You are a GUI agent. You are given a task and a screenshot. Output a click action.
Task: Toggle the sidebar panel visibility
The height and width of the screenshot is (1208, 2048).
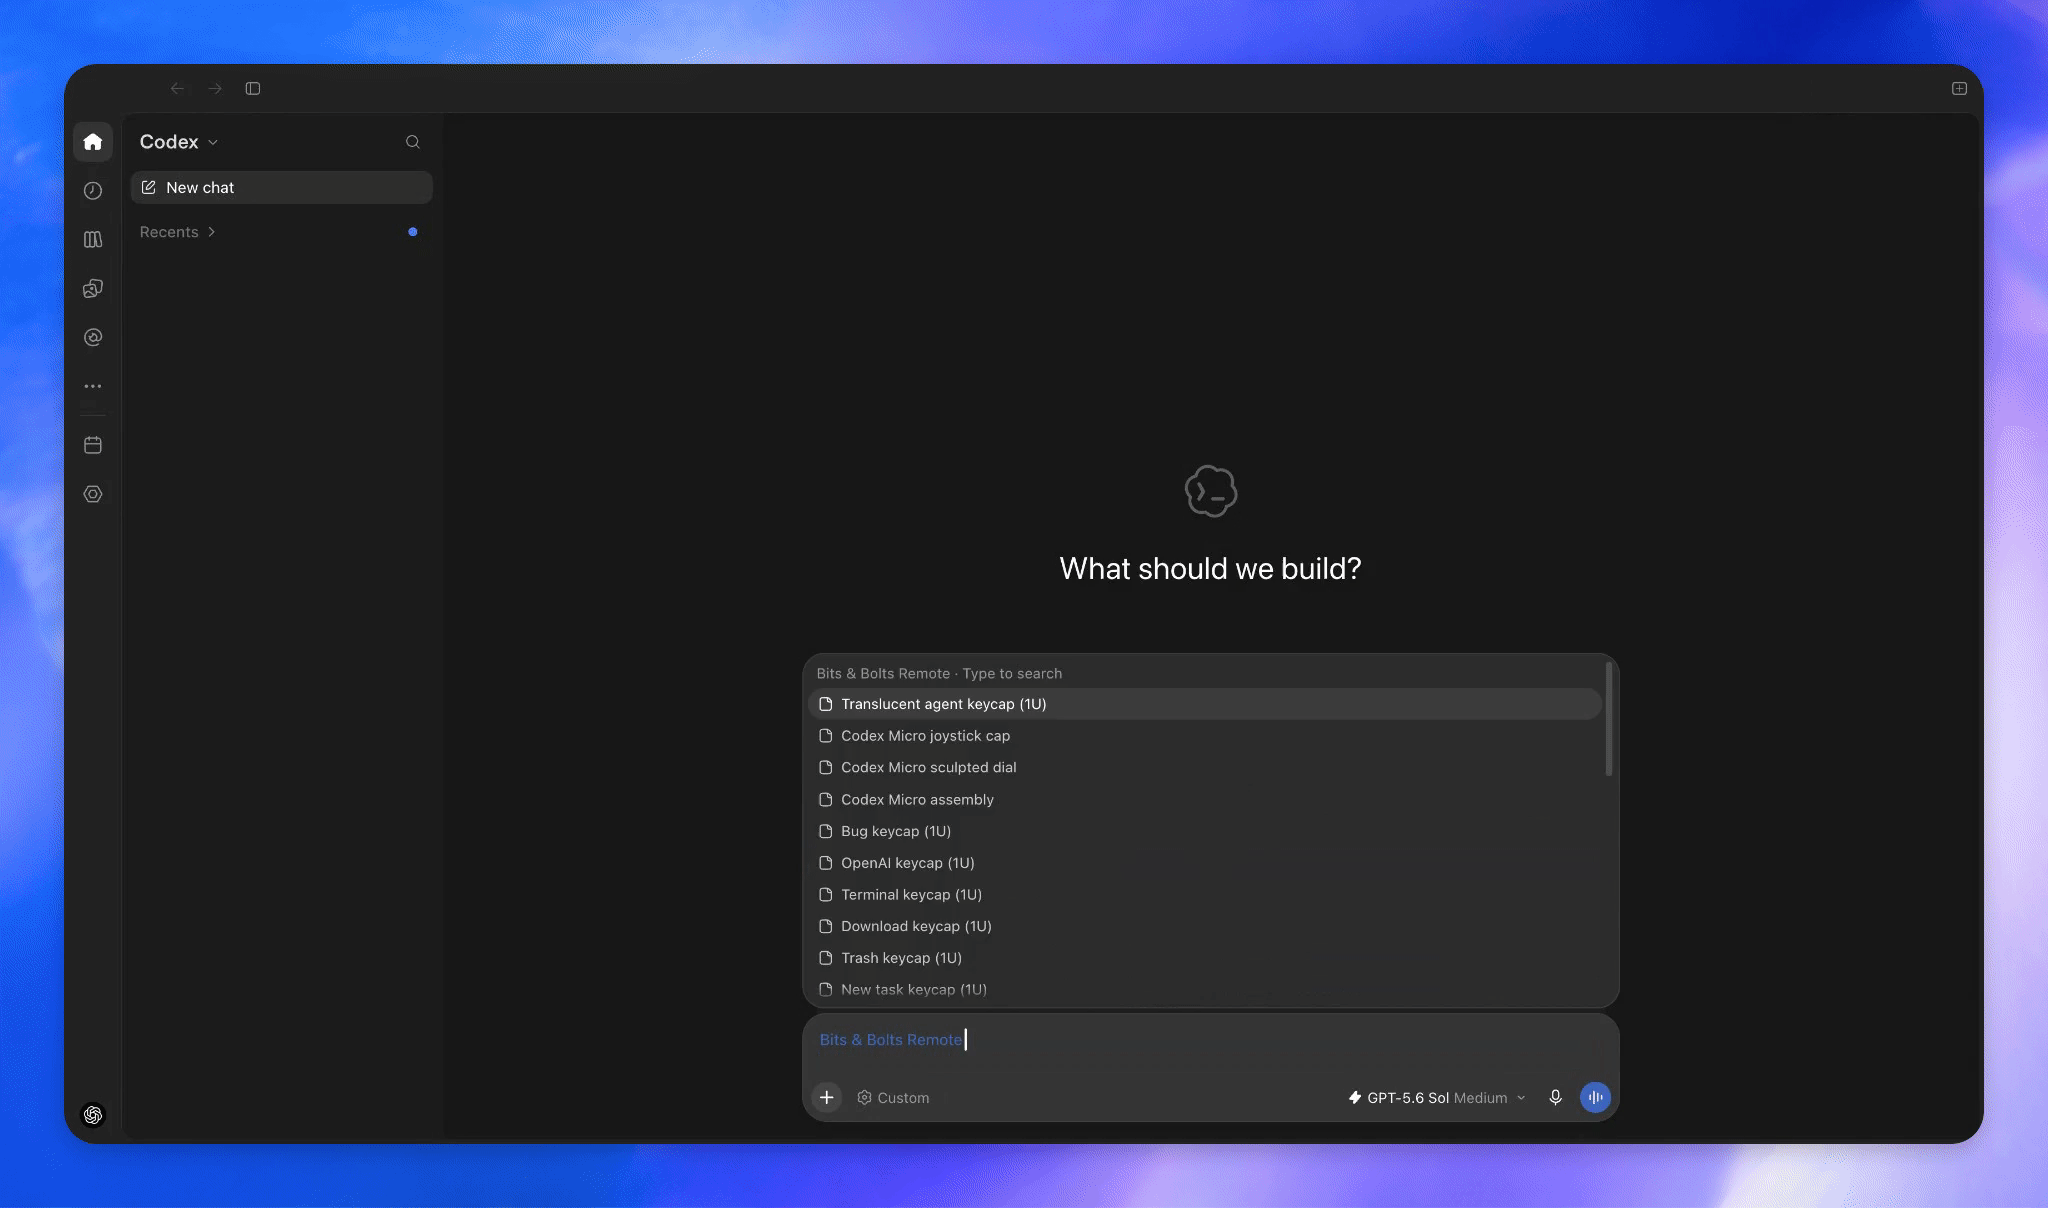[253, 89]
